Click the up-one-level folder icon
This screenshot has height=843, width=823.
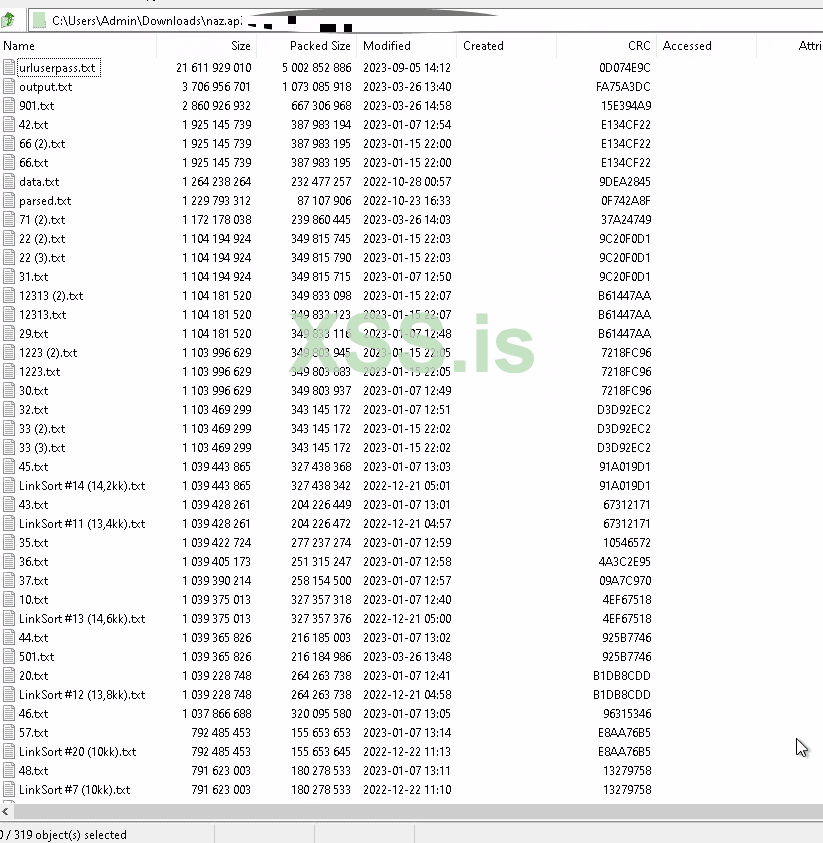pos(8,20)
